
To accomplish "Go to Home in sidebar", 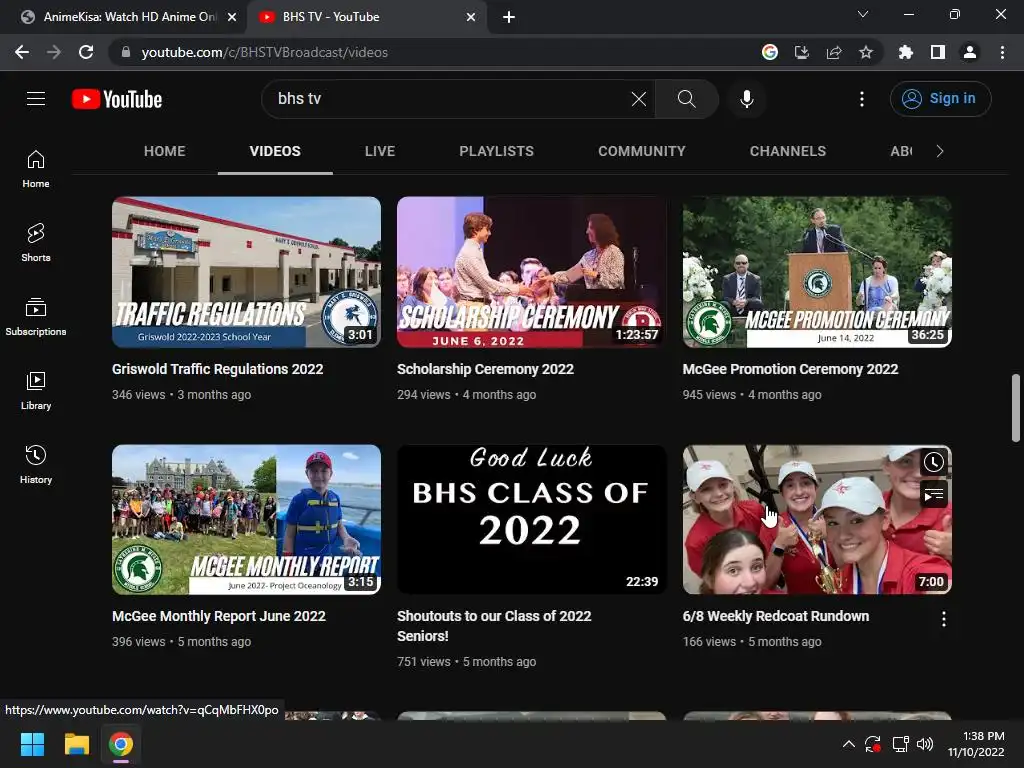I will point(36,168).
